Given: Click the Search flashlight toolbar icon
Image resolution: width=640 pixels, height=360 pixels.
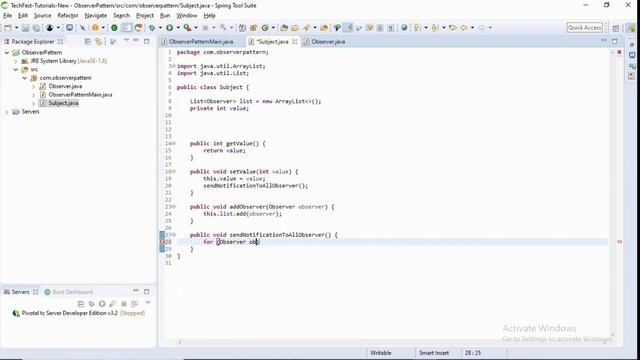Looking at the screenshot, I should (306, 28).
